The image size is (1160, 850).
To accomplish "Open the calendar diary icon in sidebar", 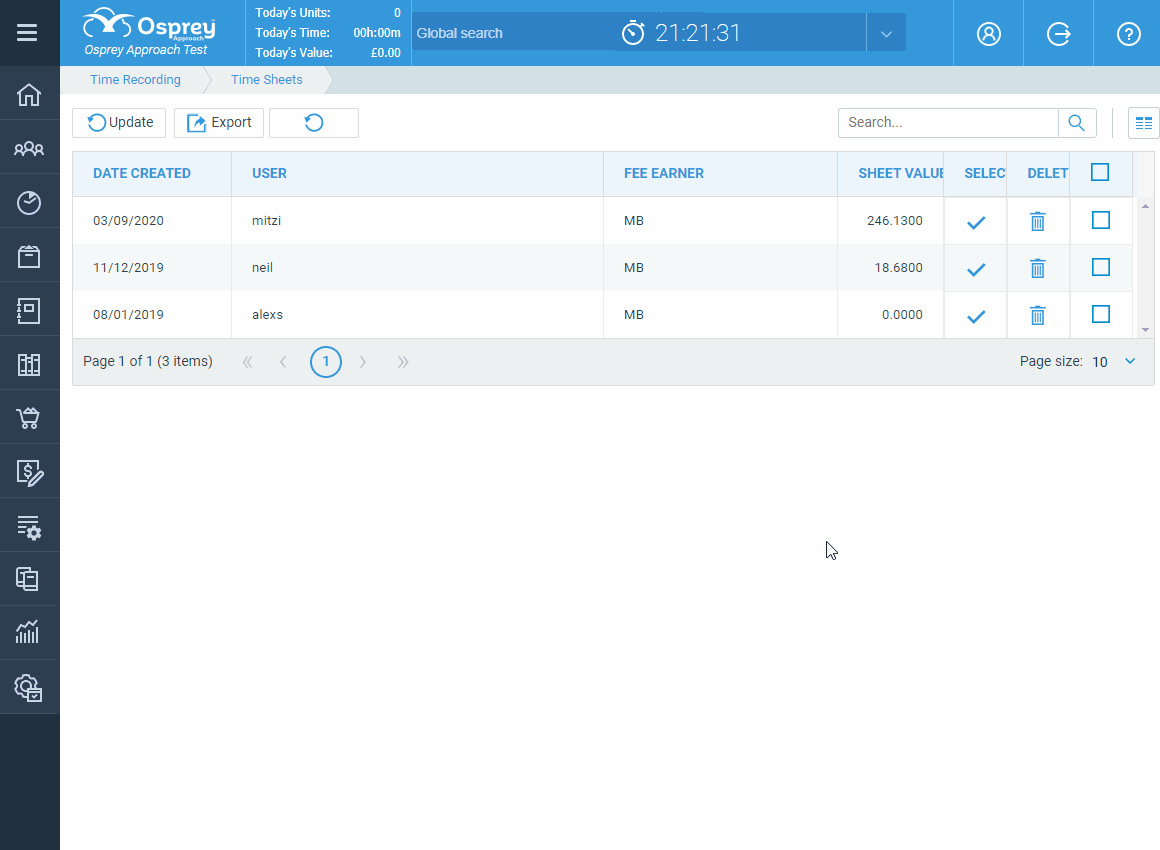I will (x=29, y=257).
